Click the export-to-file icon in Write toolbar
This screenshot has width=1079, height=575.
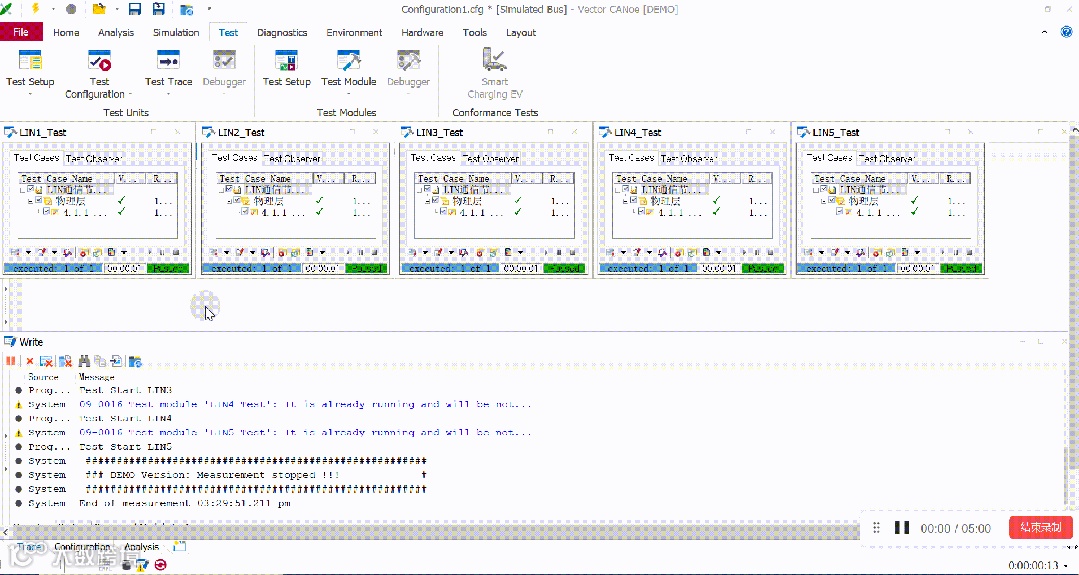116,360
